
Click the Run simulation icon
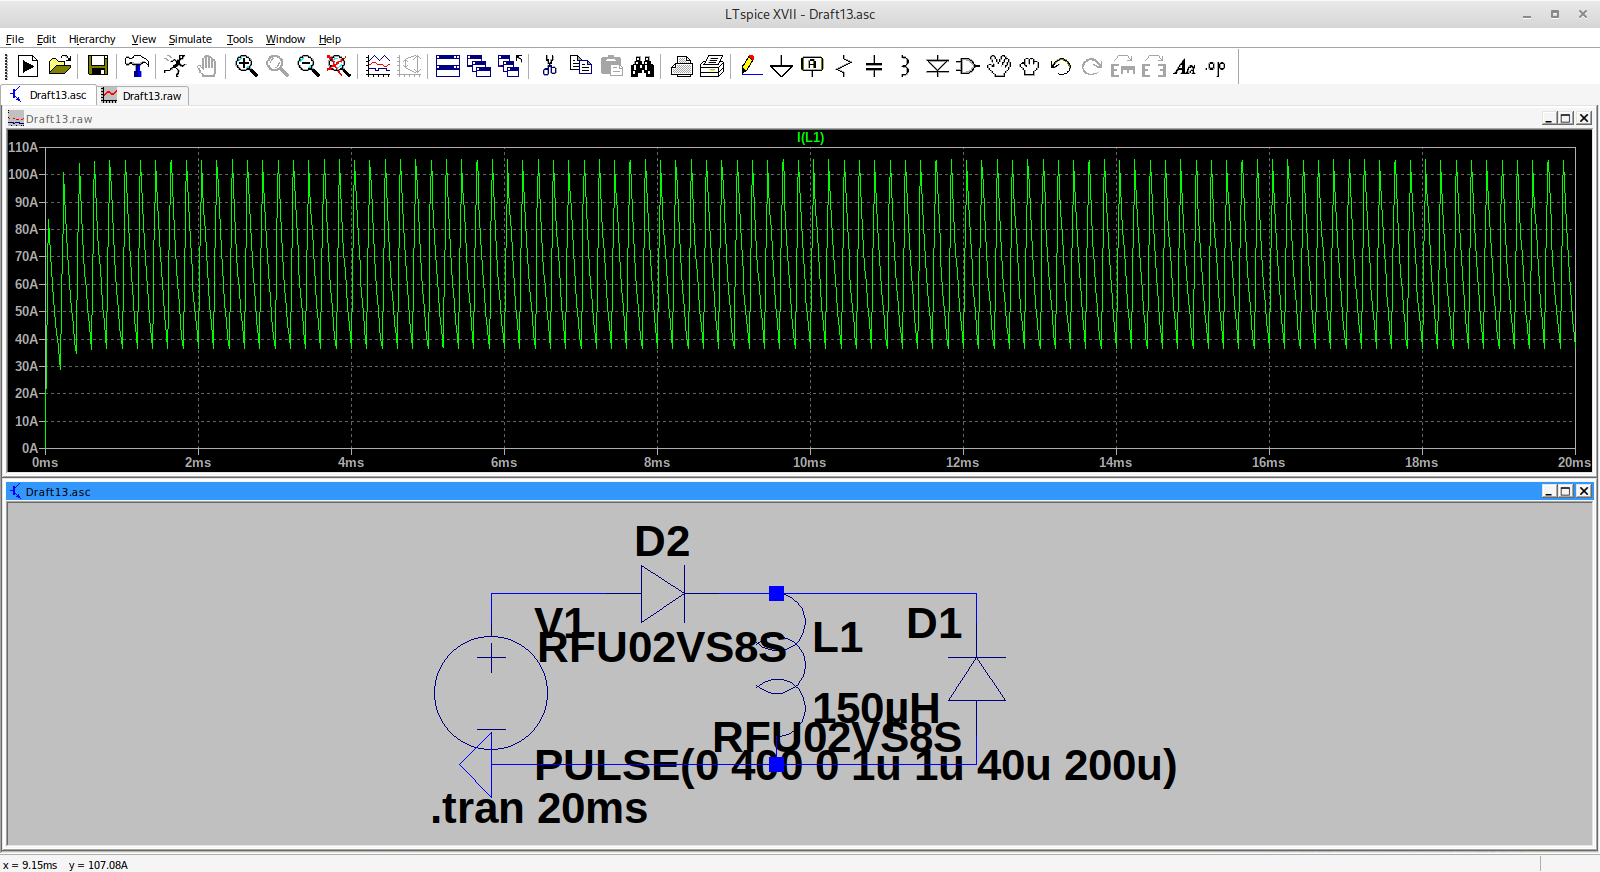click(175, 66)
